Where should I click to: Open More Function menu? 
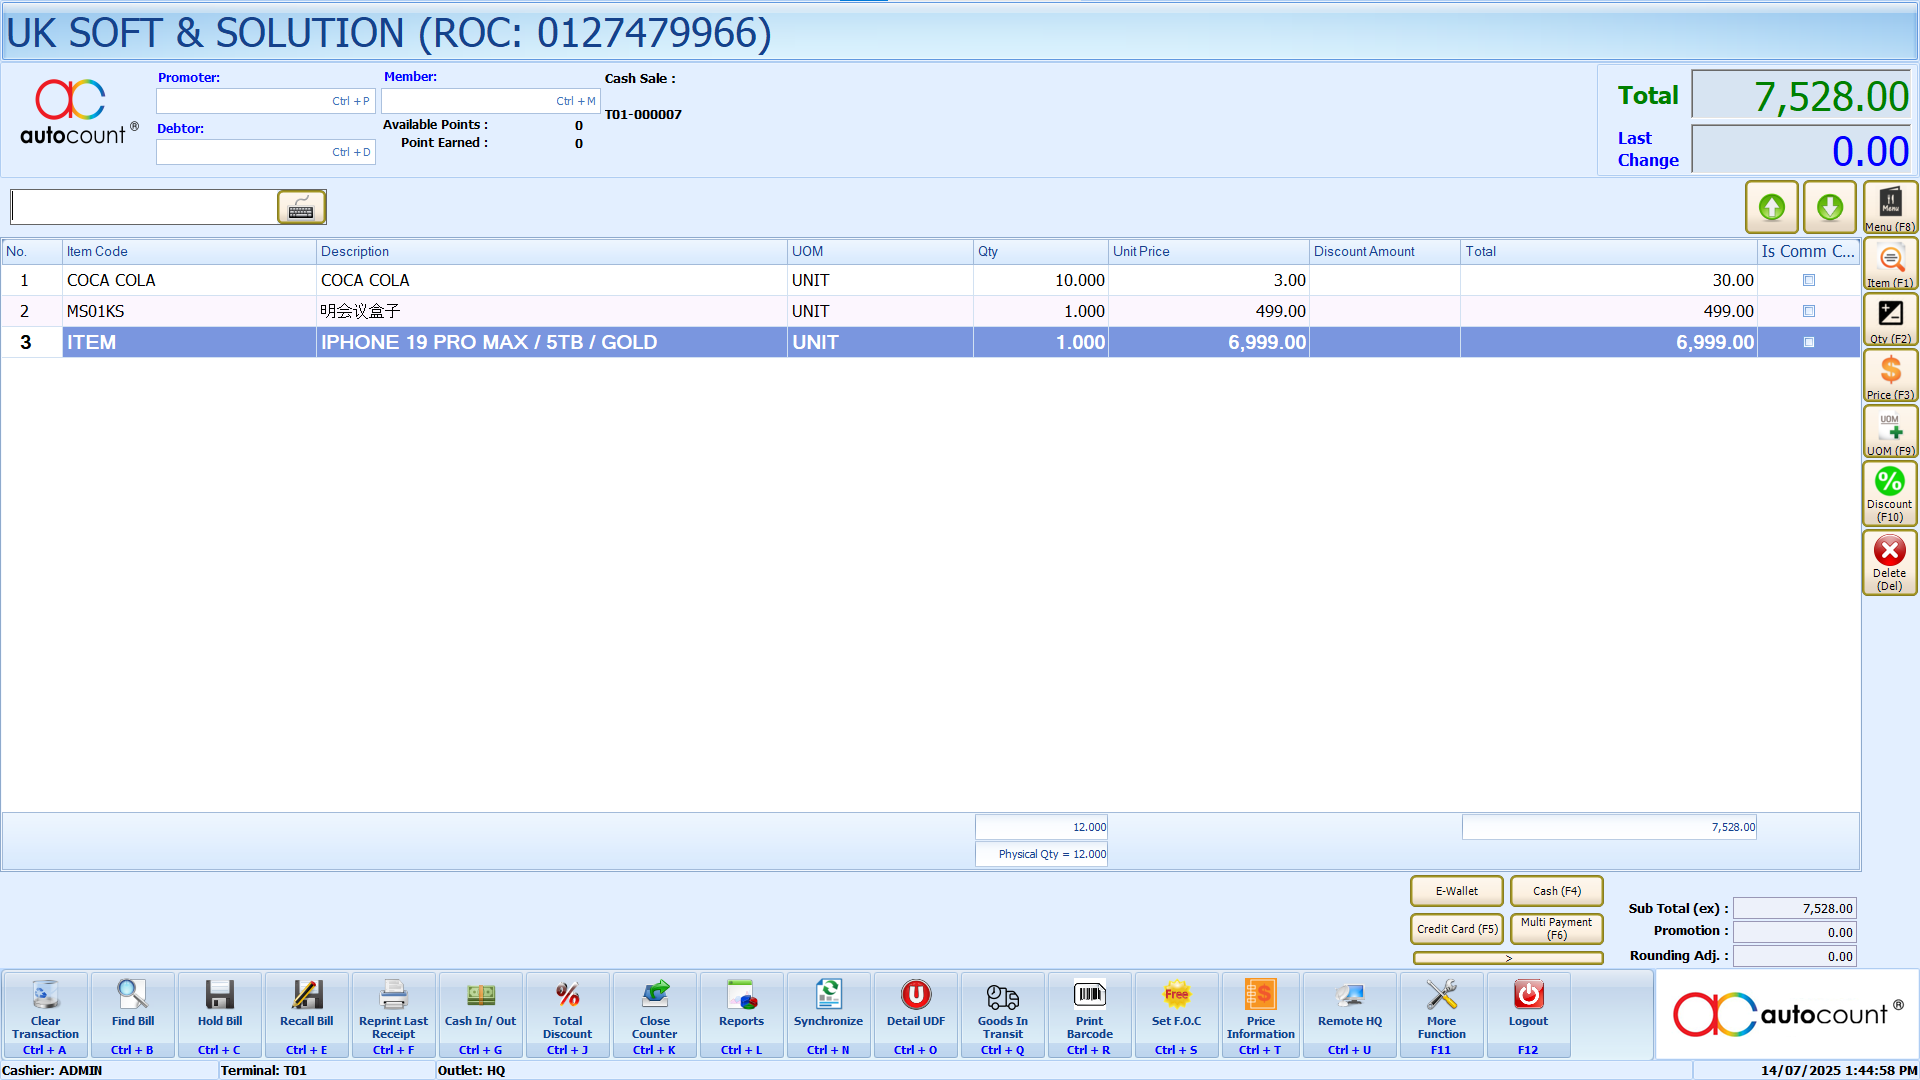tap(1441, 1015)
